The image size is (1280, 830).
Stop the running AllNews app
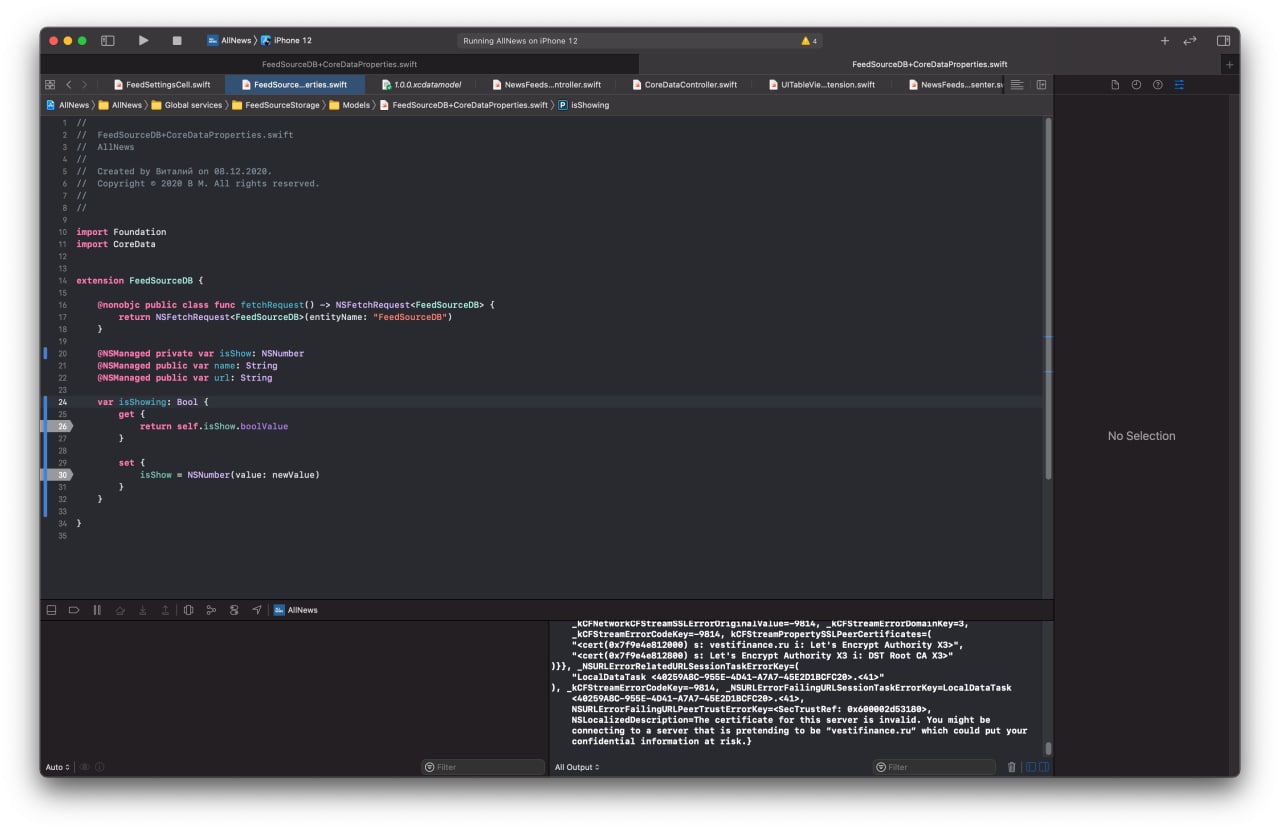coord(177,40)
